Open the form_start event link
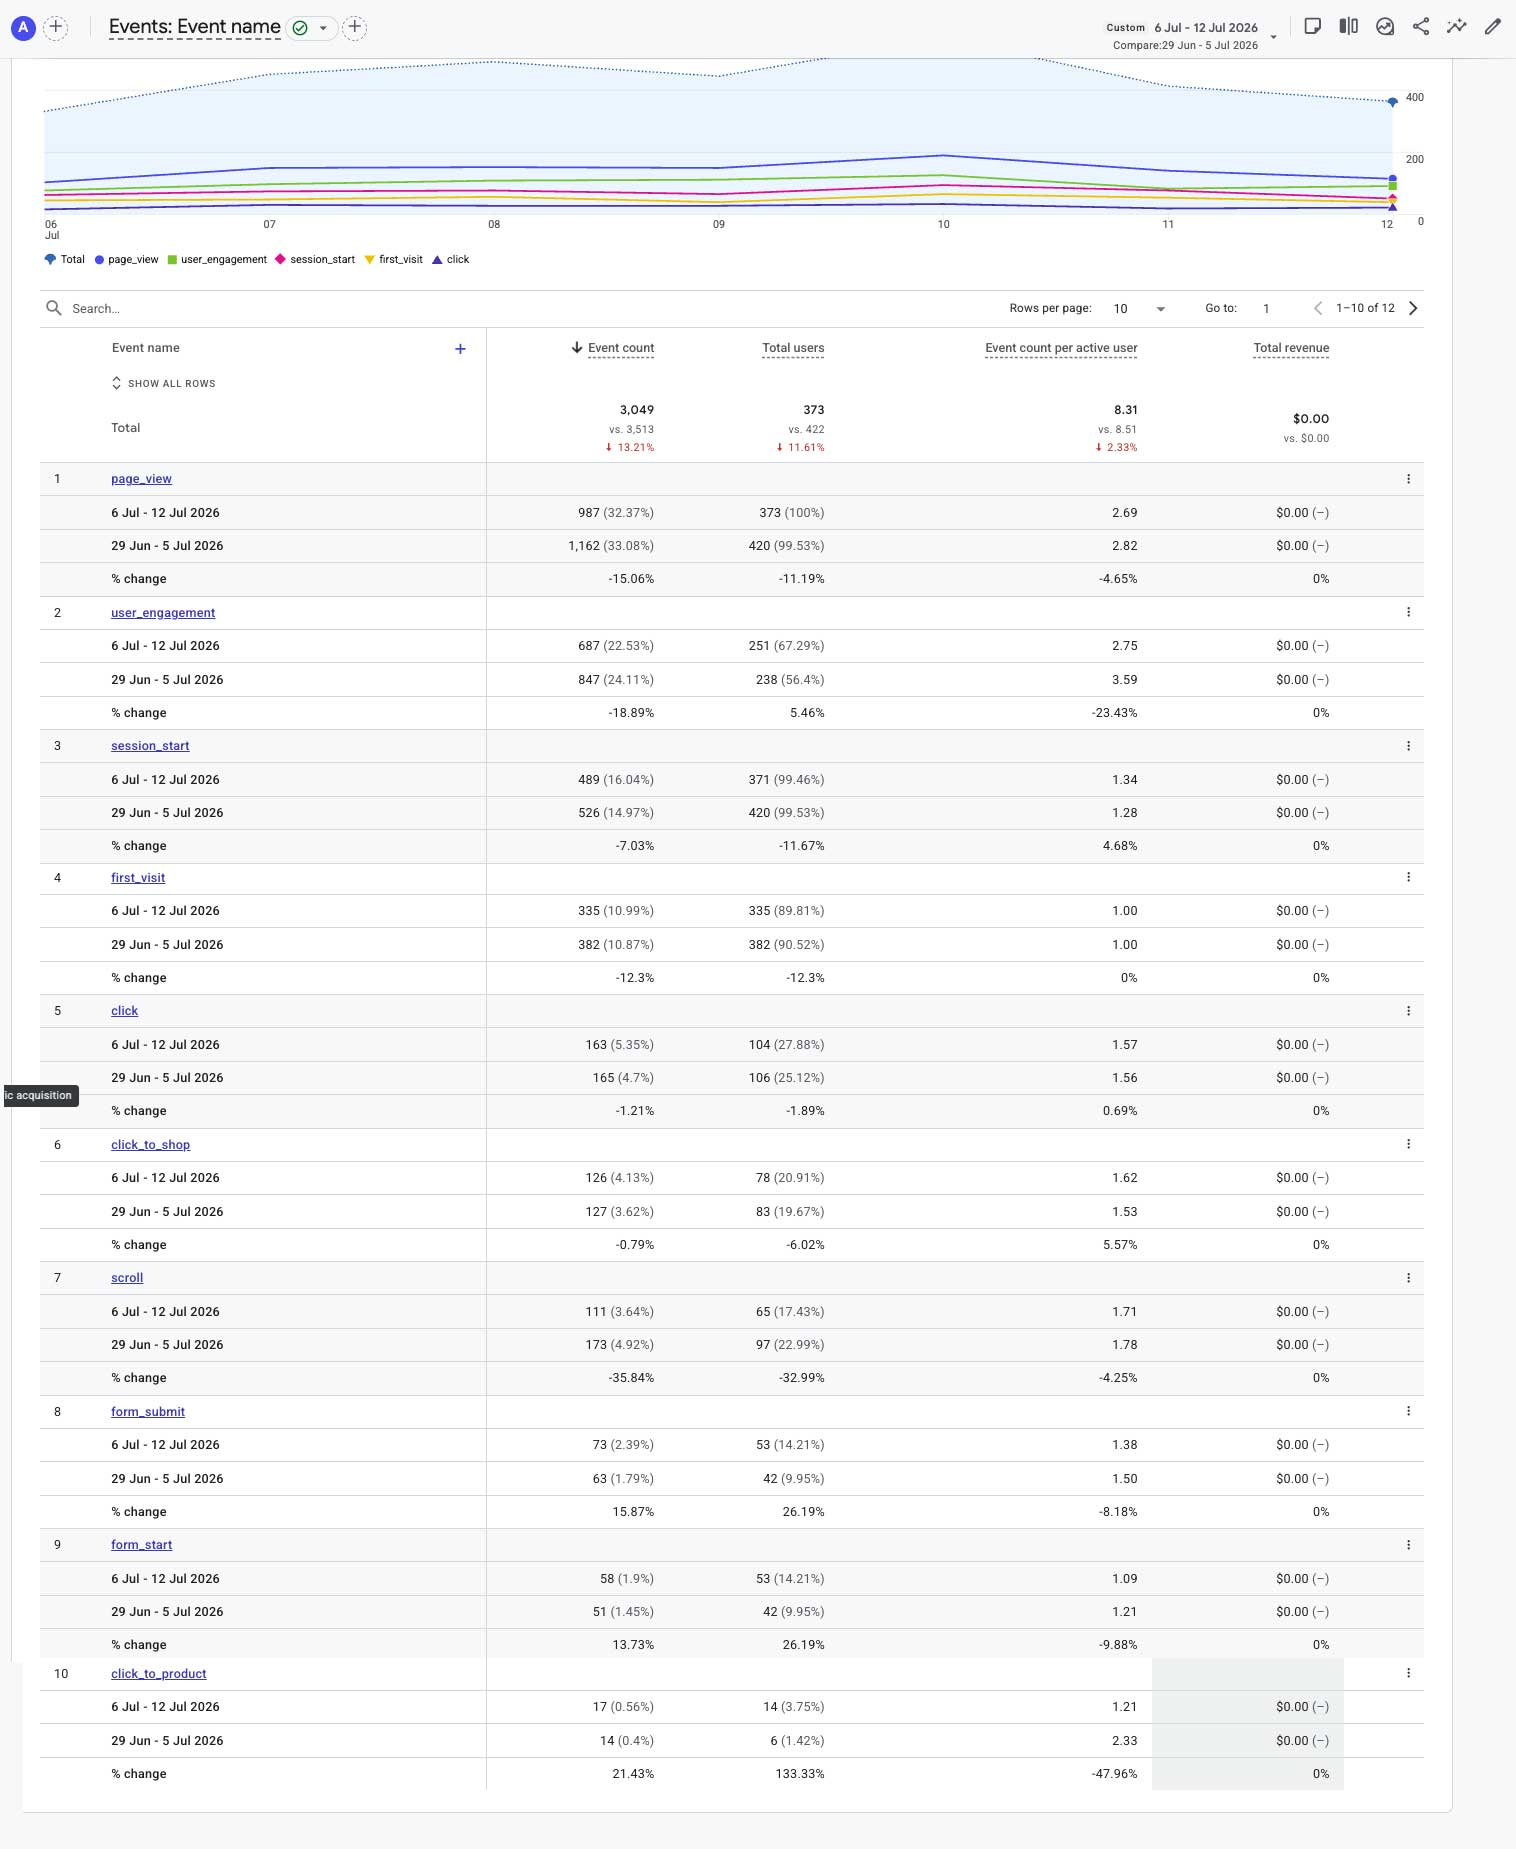This screenshot has width=1516, height=1849. click(x=141, y=1545)
